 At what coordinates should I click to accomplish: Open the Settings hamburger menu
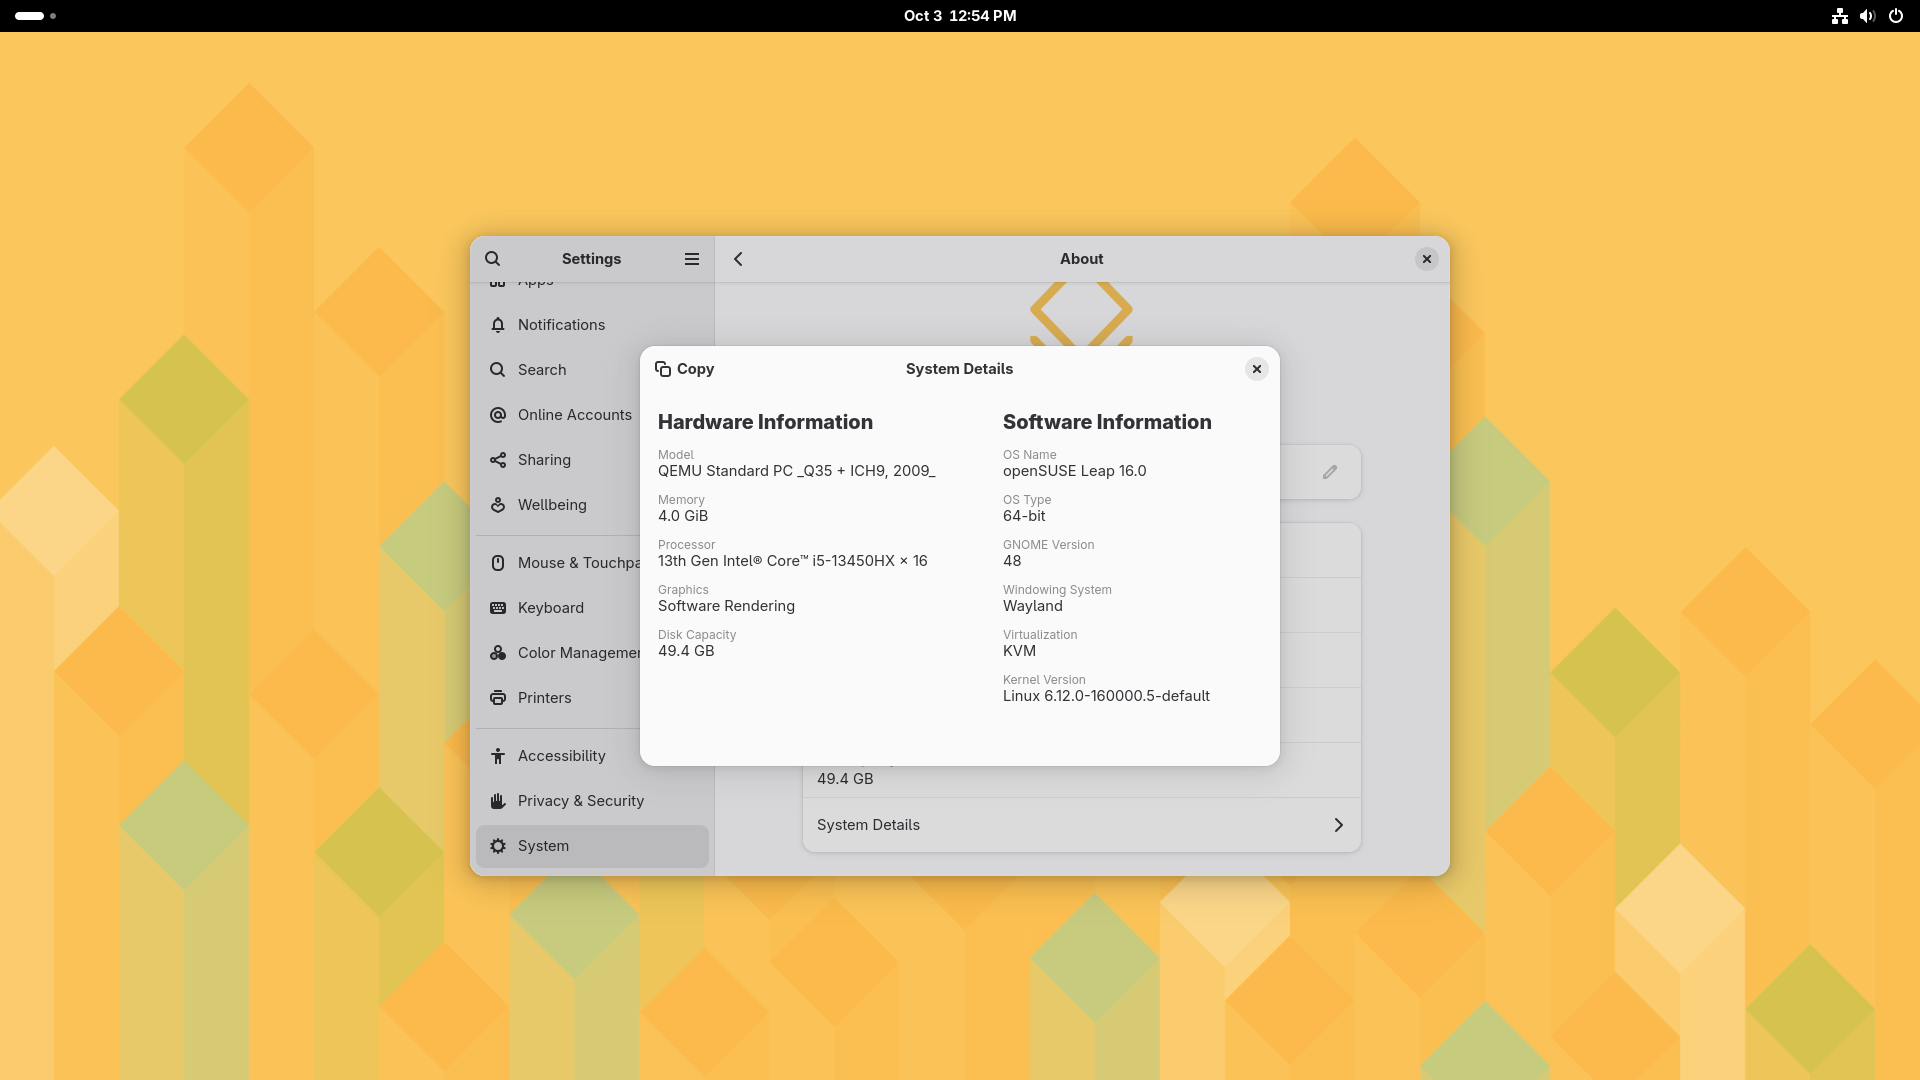tap(691, 259)
